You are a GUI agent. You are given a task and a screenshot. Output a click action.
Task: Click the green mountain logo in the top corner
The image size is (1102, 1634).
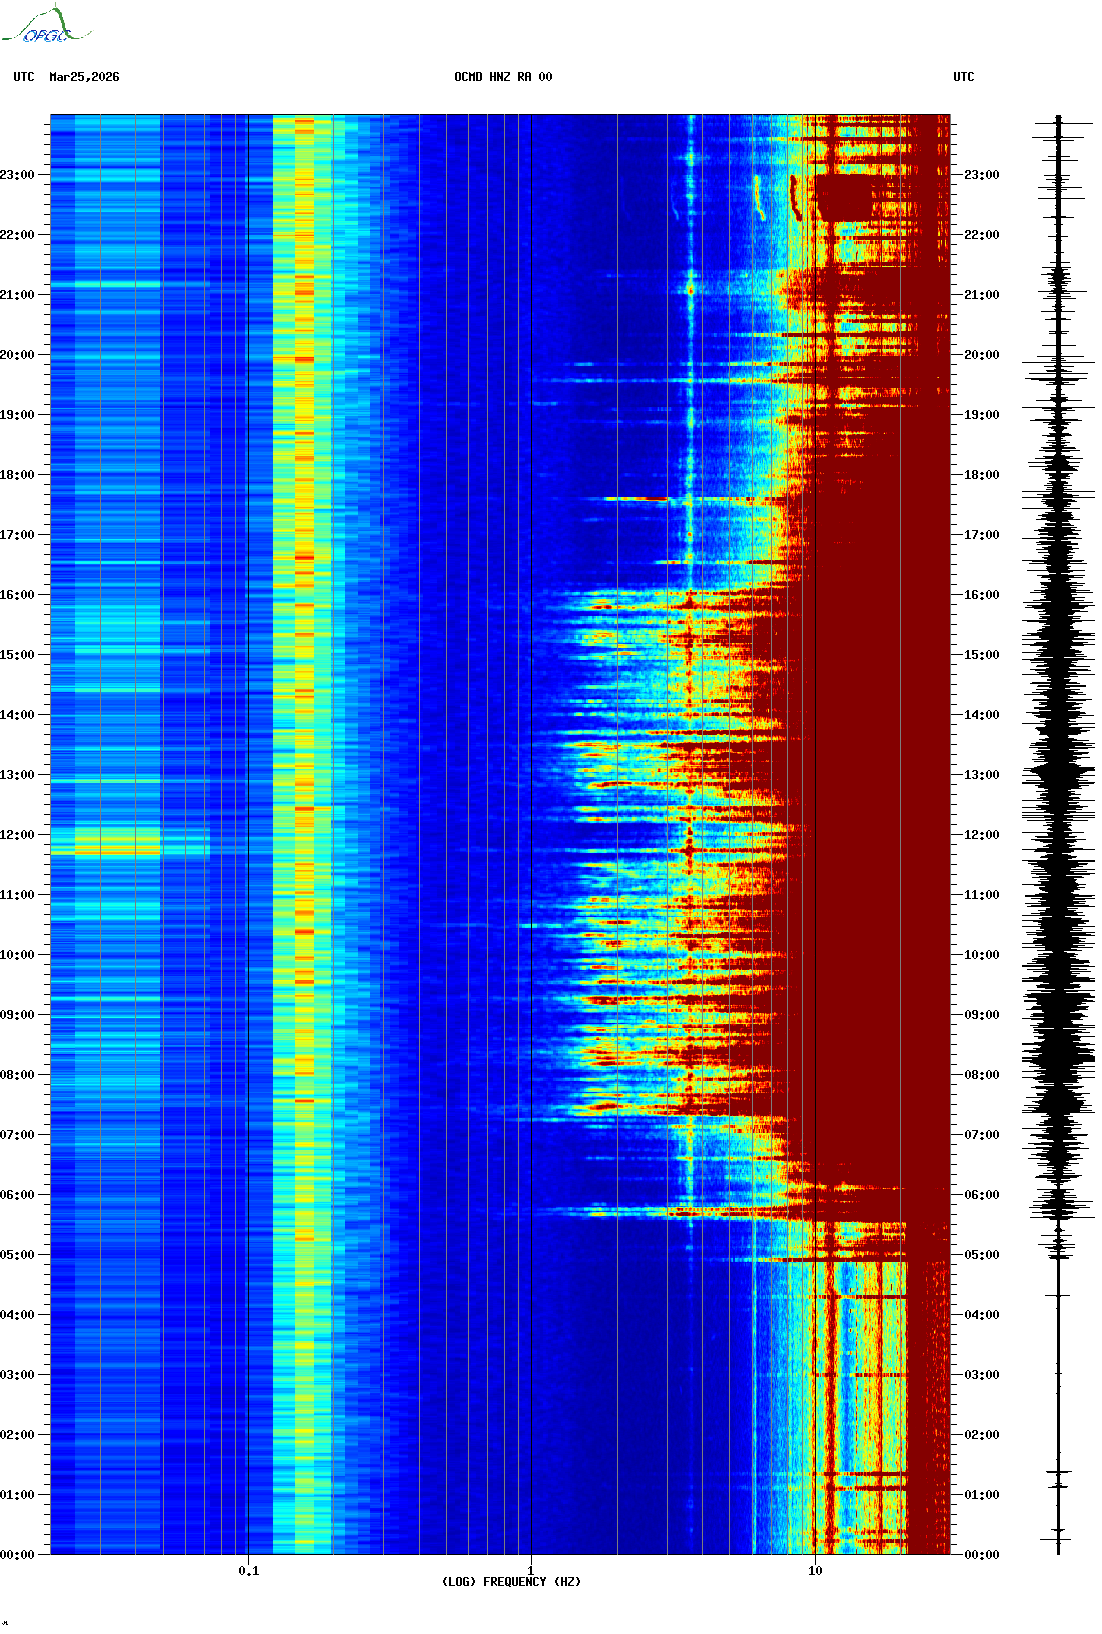tap(46, 25)
